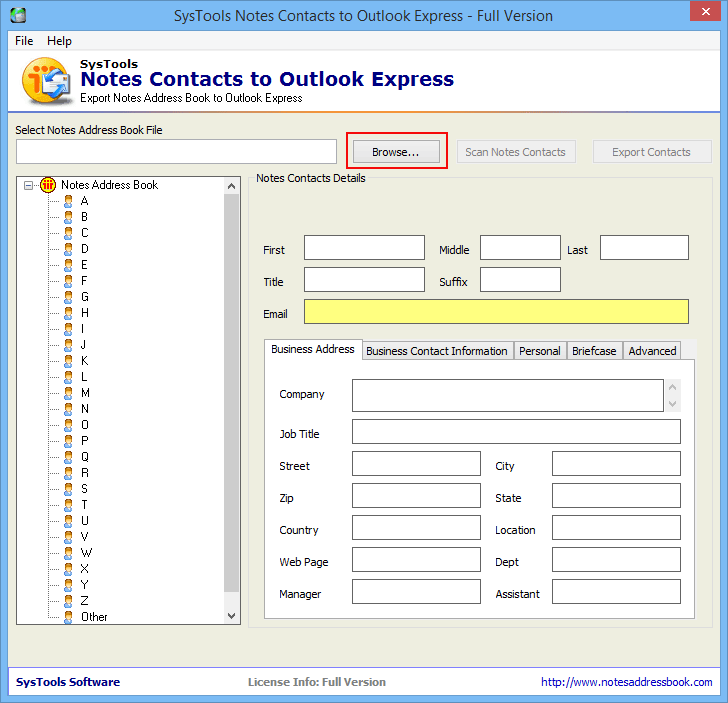Click the tree scrollbar up arrow
This screenshot has height=703, width=728.
(x=231, y=186)
